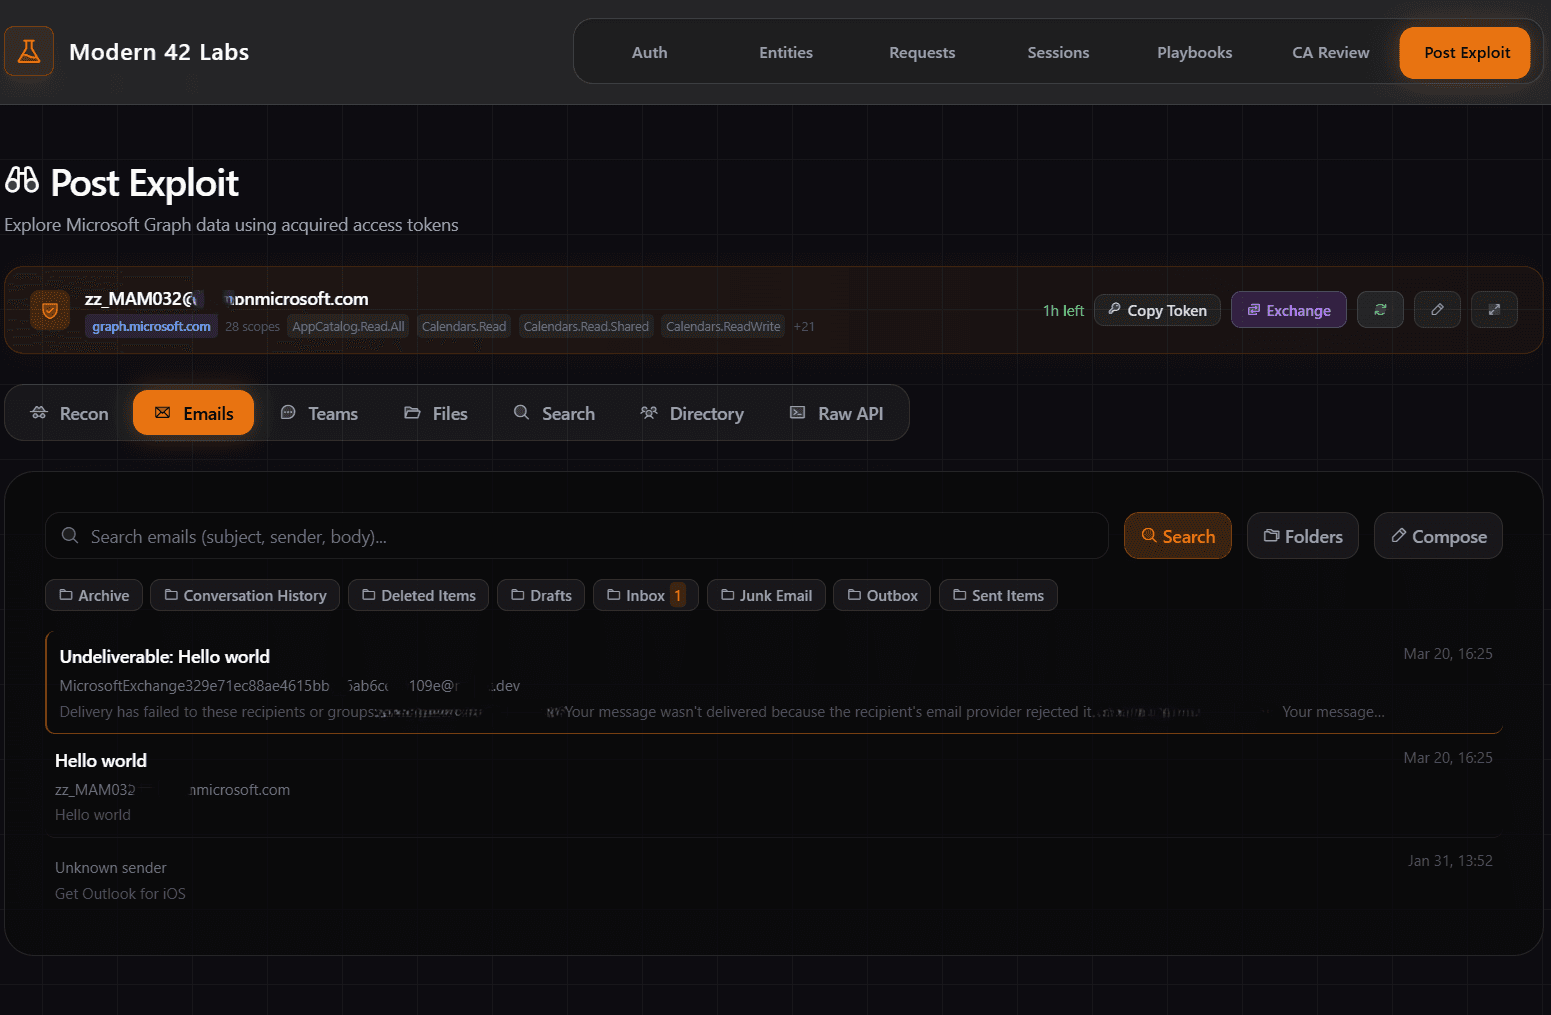Viewport: 1551px width, 1015px height.
Task: Click the magnifier icon in email search box
Action: [70, 536]
